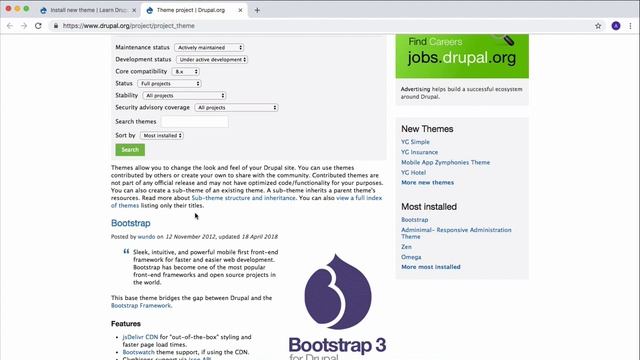Click the macOS green maximize button
This screenshot has height=360, width=640.
(x=26, y=9)
